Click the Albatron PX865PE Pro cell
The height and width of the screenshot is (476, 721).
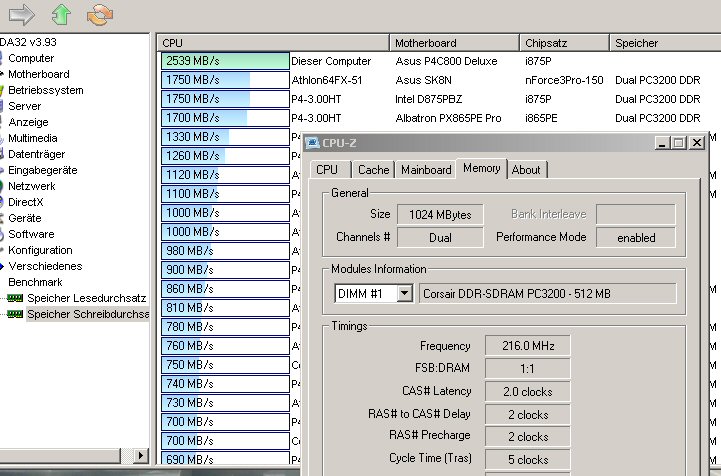[448, 118]
